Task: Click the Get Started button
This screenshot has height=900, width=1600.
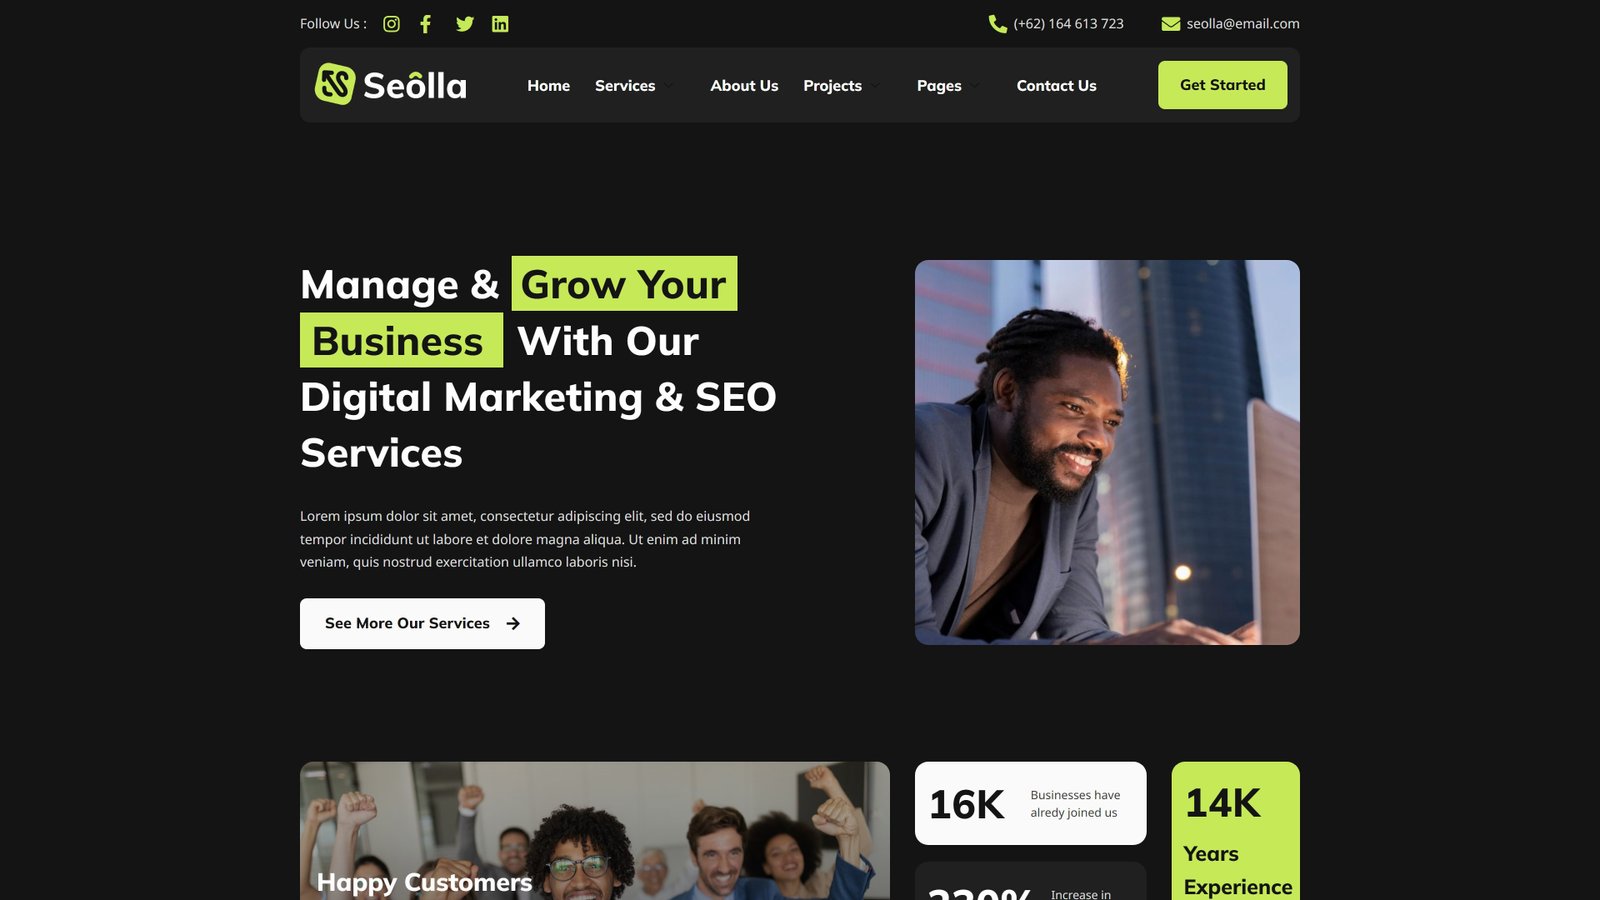Action: click(1222, 85)
